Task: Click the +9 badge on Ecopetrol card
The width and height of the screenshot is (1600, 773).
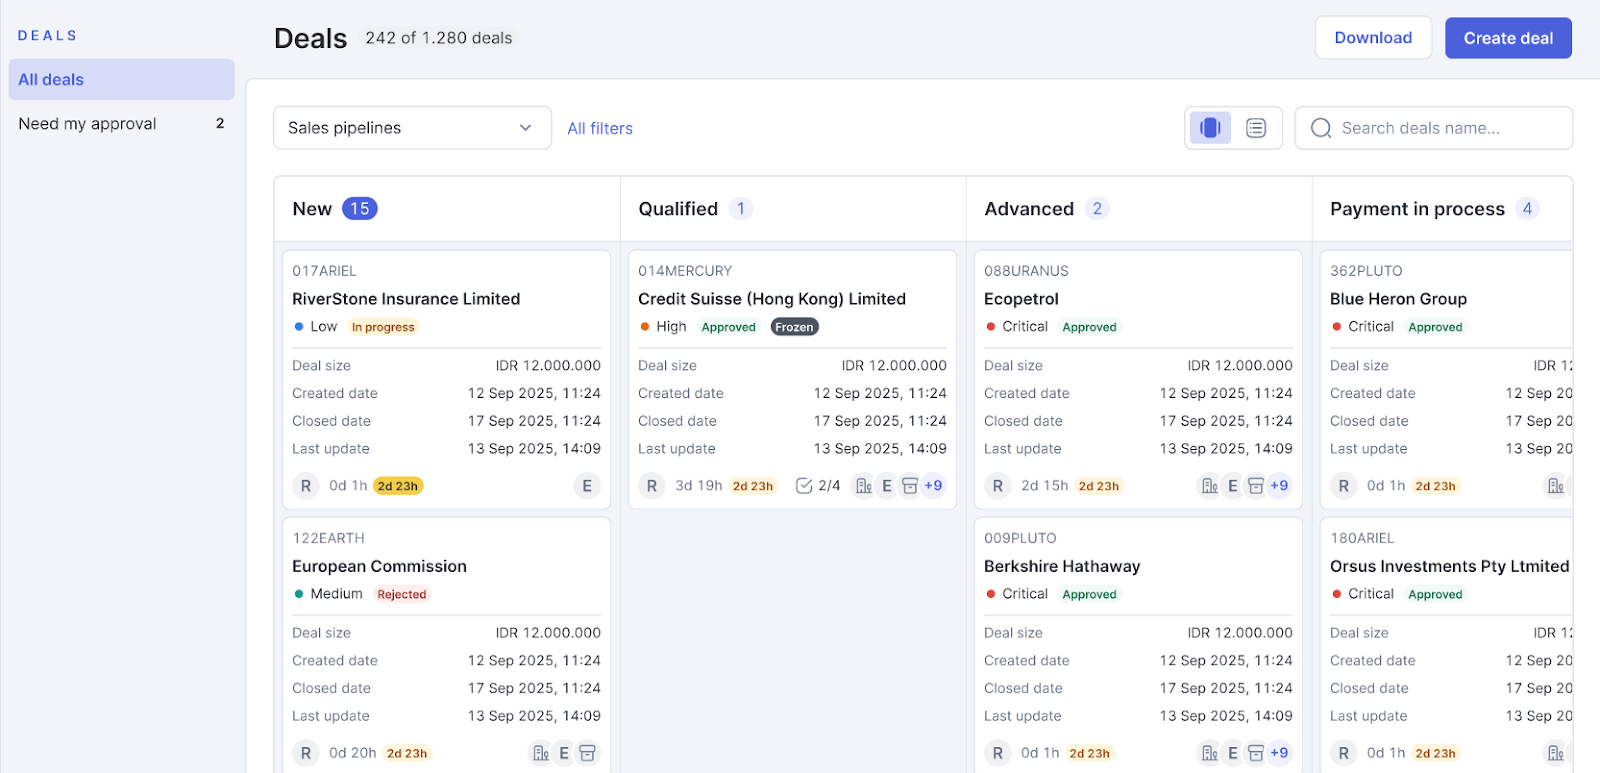Action: coord(1279,486)
